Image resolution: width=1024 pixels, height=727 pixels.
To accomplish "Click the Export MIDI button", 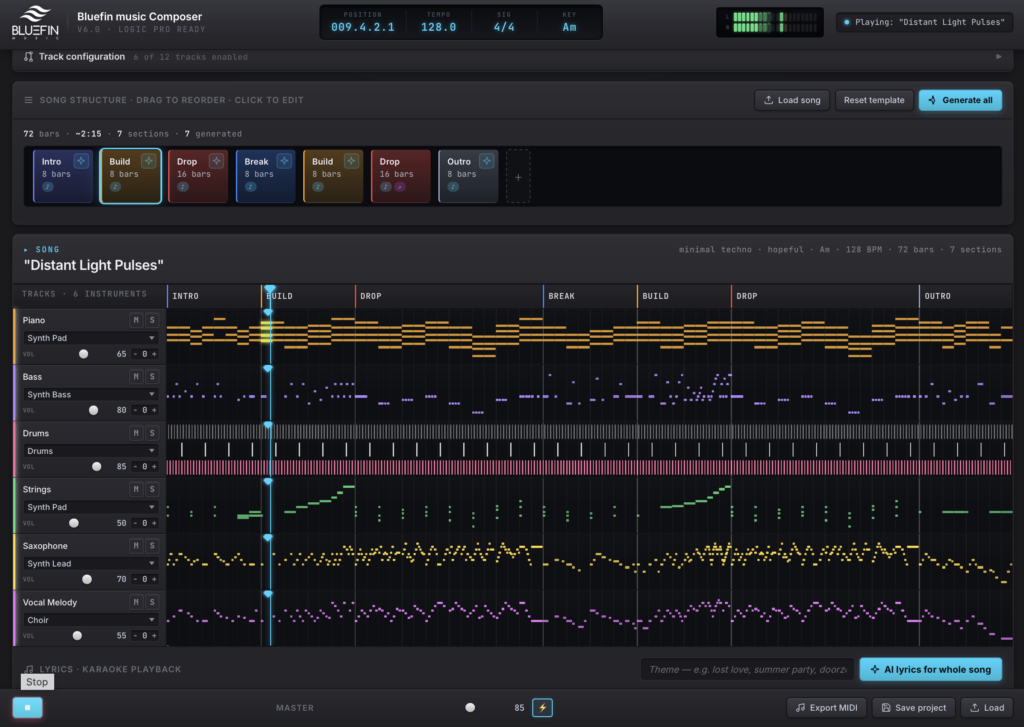I will [826, 707].
